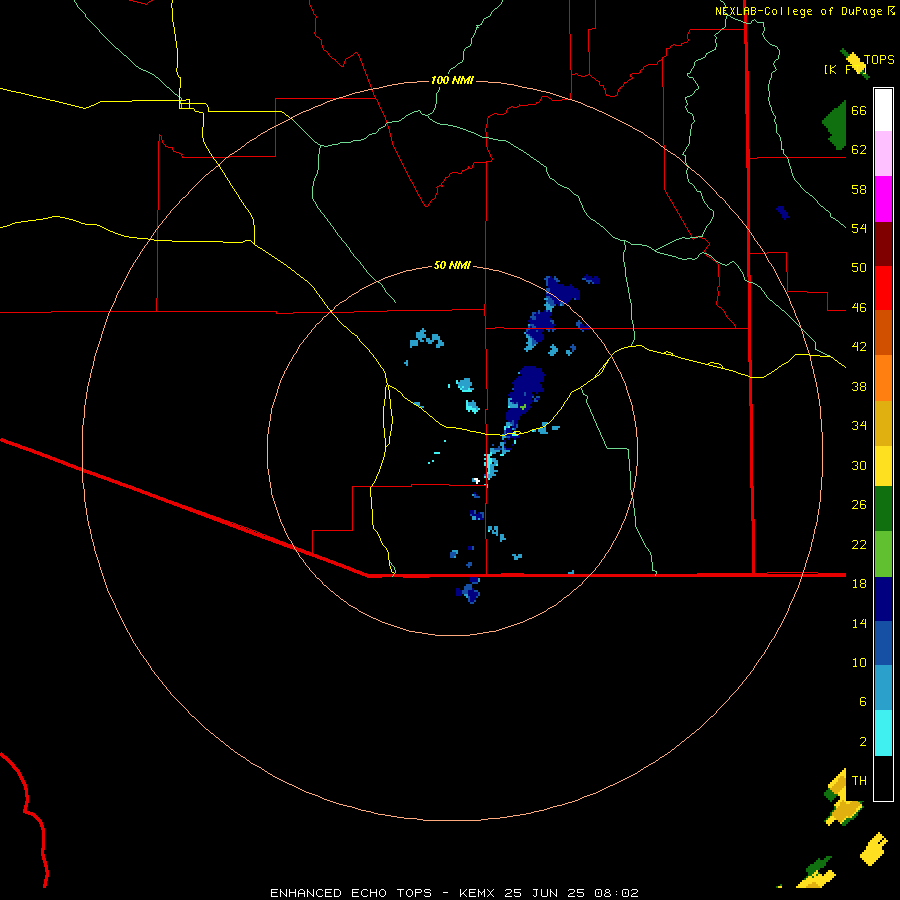Click the NEXLAB-College of DuPage label
The height and width of the screenshot is (900, 900).
pyautogui.click(x=799, y=11)
